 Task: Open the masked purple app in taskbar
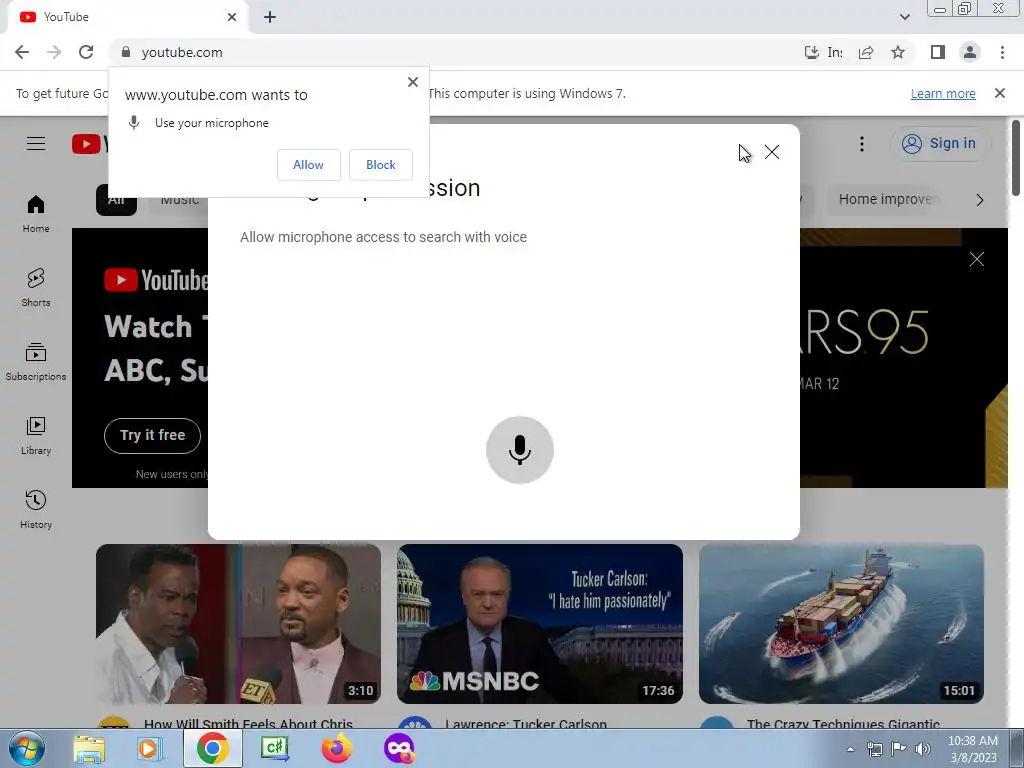[x=399, y=748]
